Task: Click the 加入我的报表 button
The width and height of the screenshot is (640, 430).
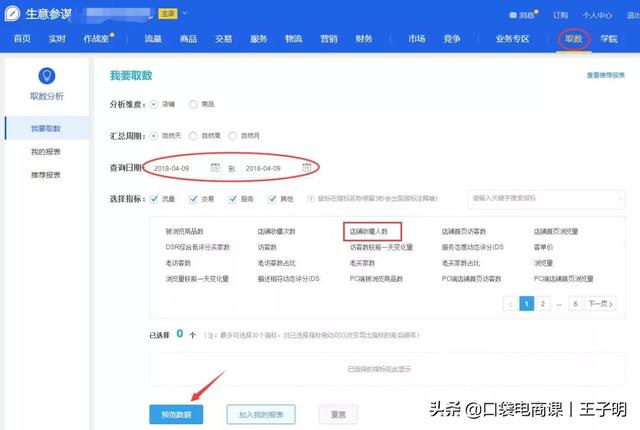Action: point(261,414)
